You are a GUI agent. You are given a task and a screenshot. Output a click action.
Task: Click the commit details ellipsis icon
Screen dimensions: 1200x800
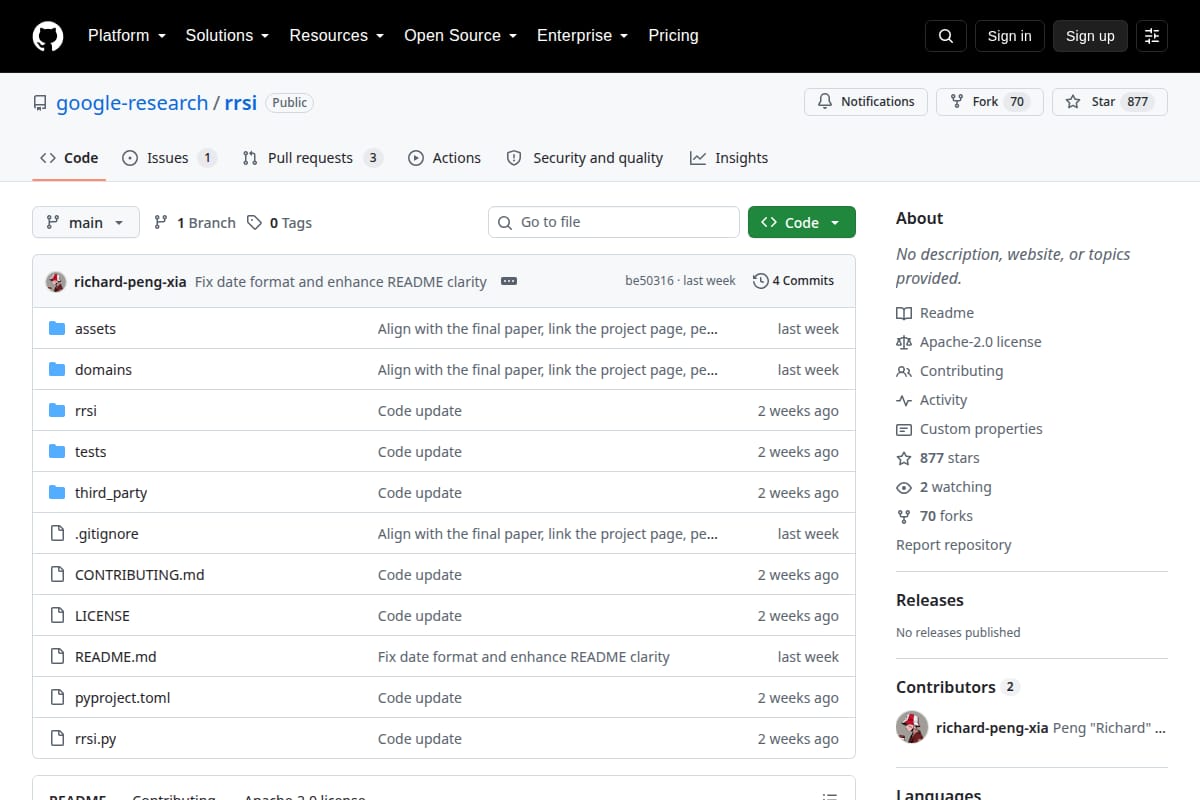click(x=509, y=281)
